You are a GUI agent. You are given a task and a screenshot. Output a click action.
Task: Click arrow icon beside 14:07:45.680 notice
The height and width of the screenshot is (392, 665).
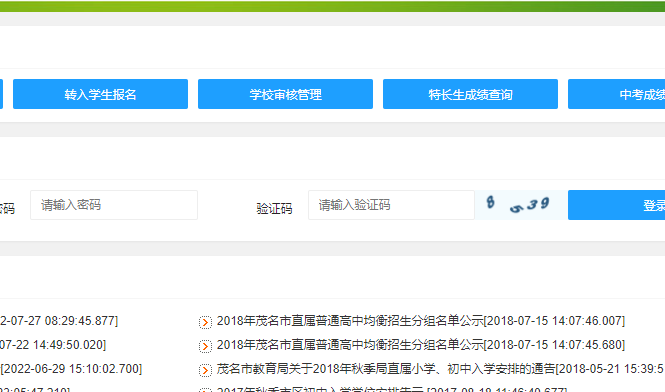click(205, 347)
